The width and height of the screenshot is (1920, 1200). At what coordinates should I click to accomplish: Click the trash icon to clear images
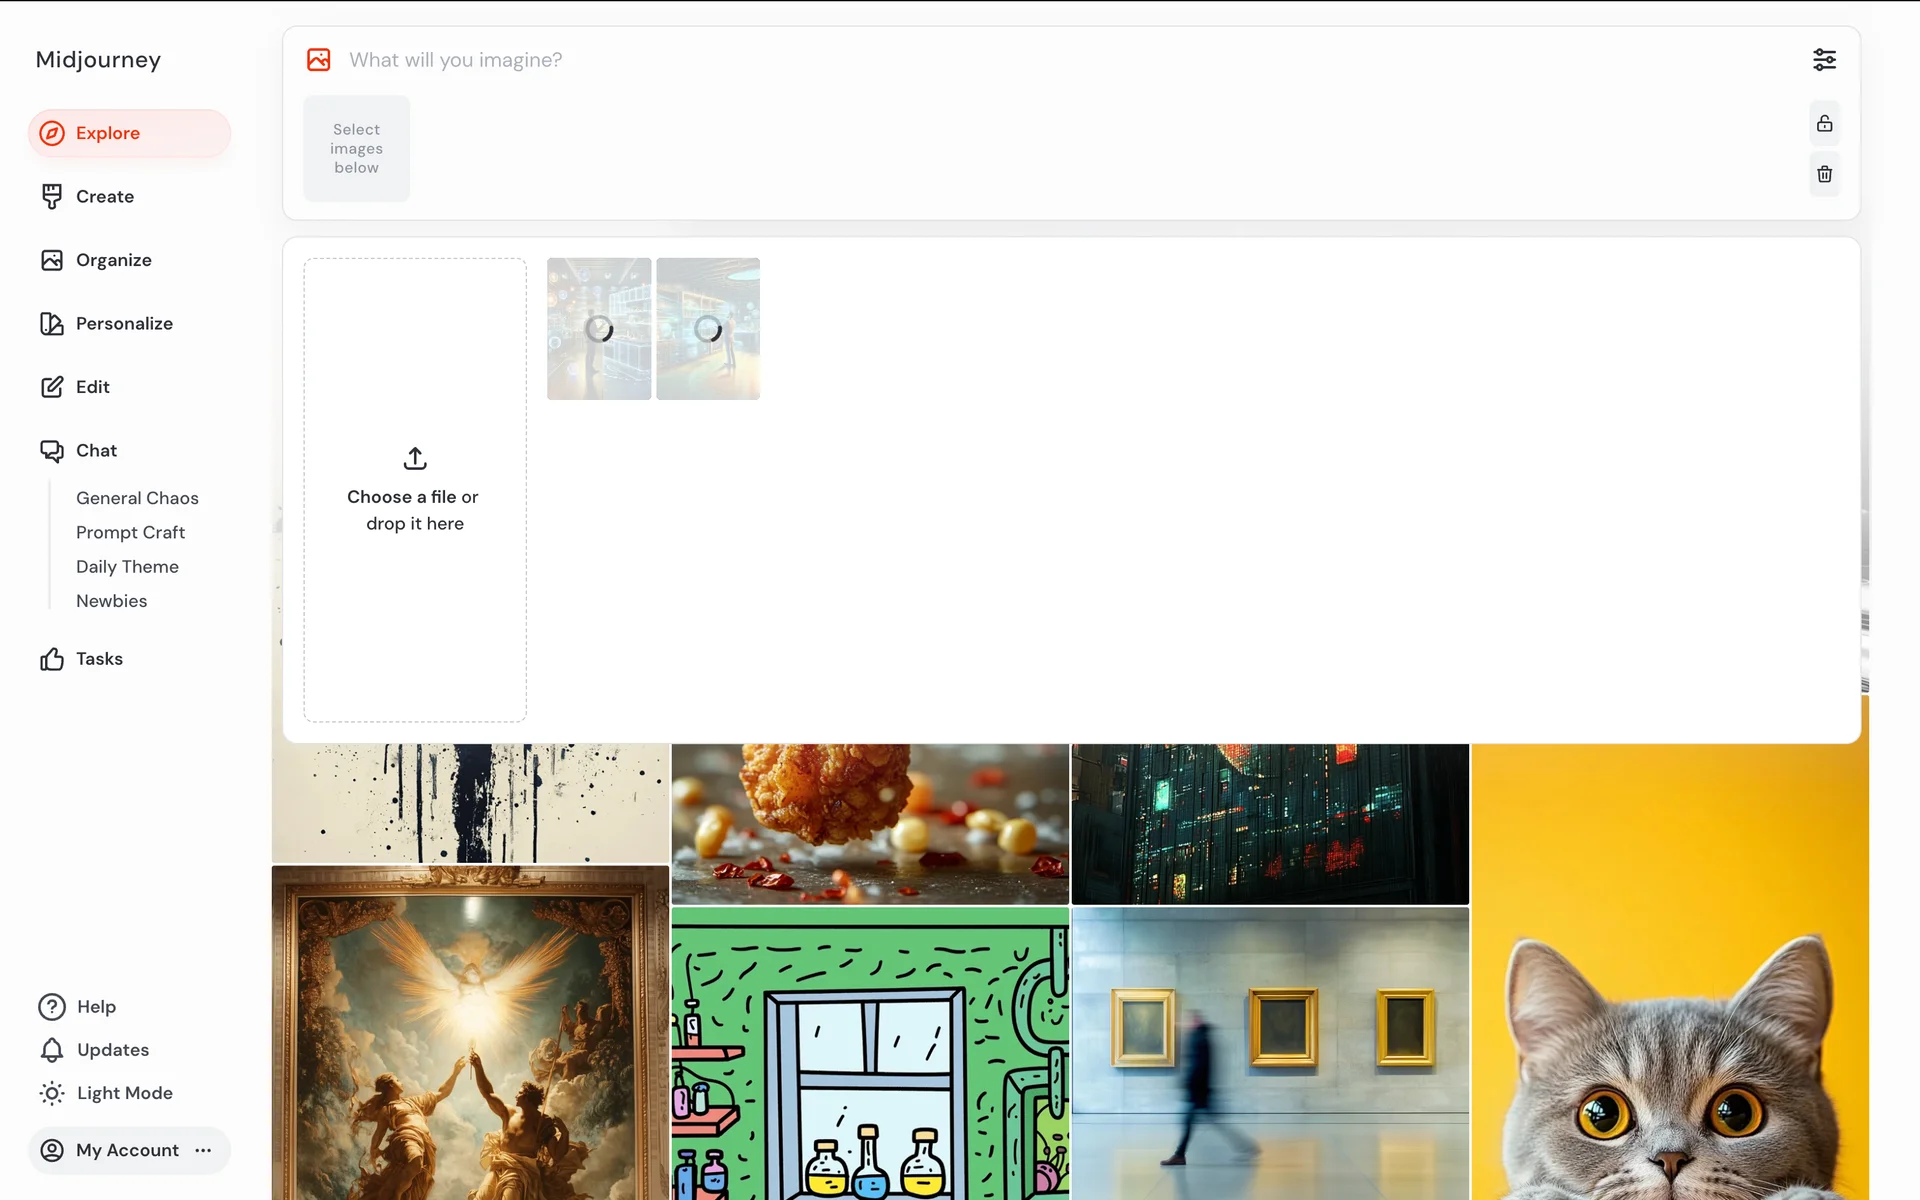(1824, 174)
